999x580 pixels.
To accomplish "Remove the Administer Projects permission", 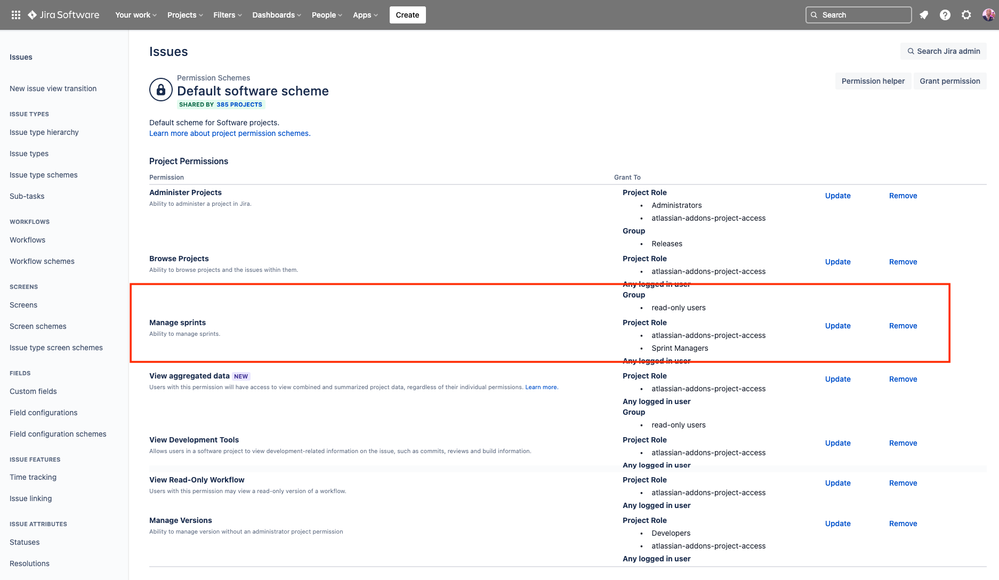I will point(903,196).
